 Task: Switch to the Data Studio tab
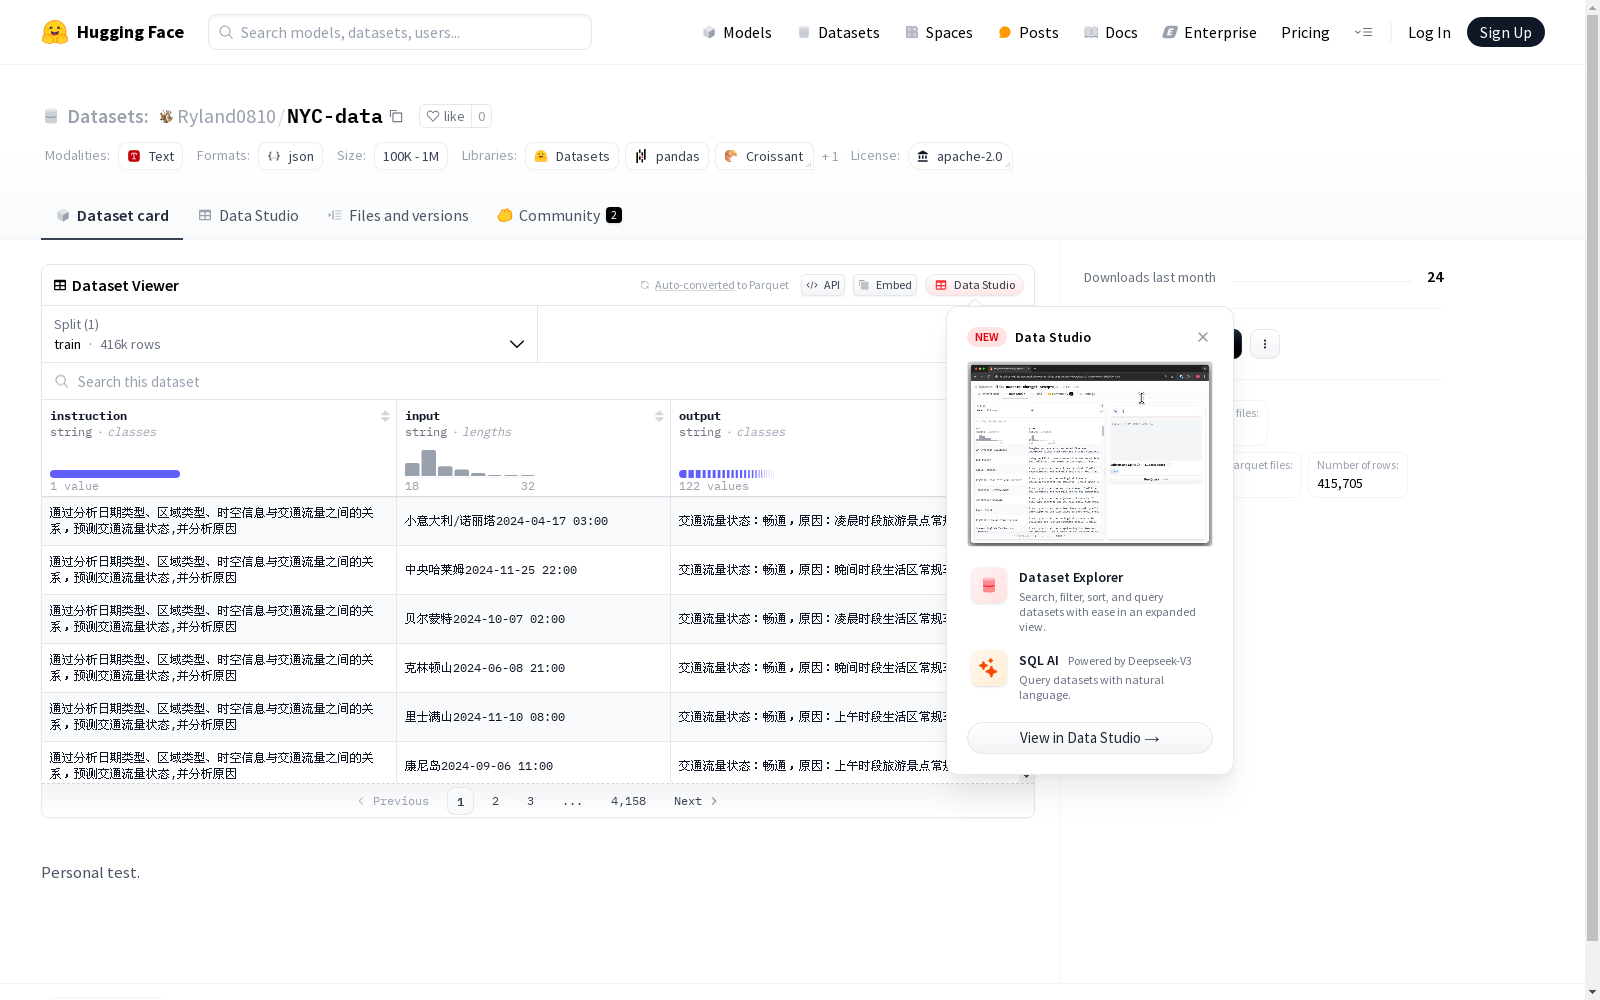point(248,215)
